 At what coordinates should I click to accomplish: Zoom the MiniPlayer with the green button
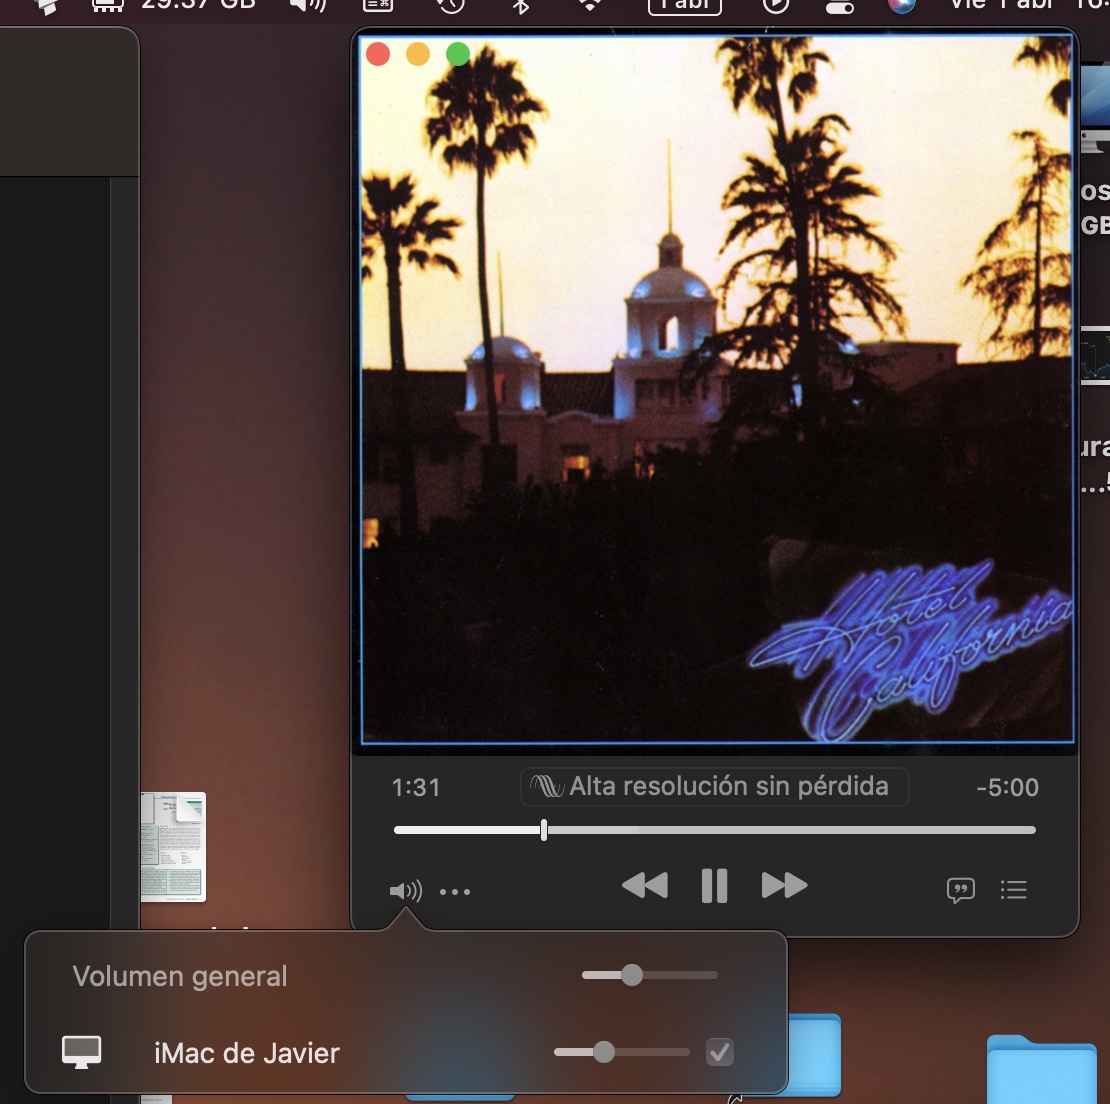tap(458, 54)
